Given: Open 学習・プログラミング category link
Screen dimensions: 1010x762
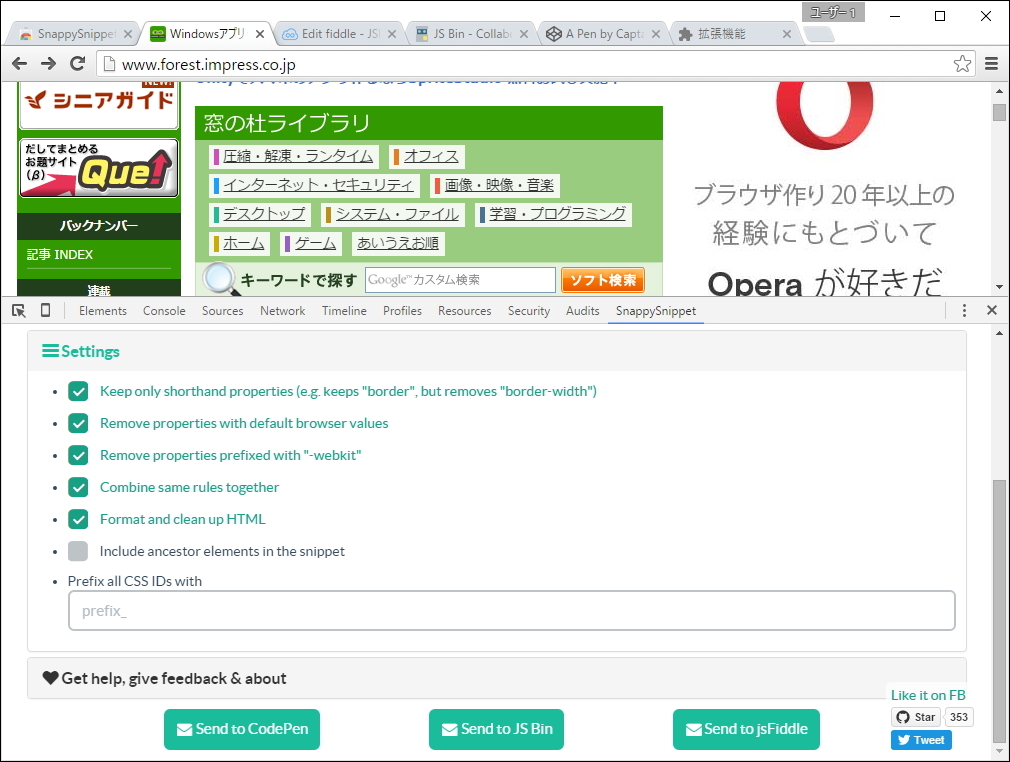Looking at the screenshot, I should 557,214.
